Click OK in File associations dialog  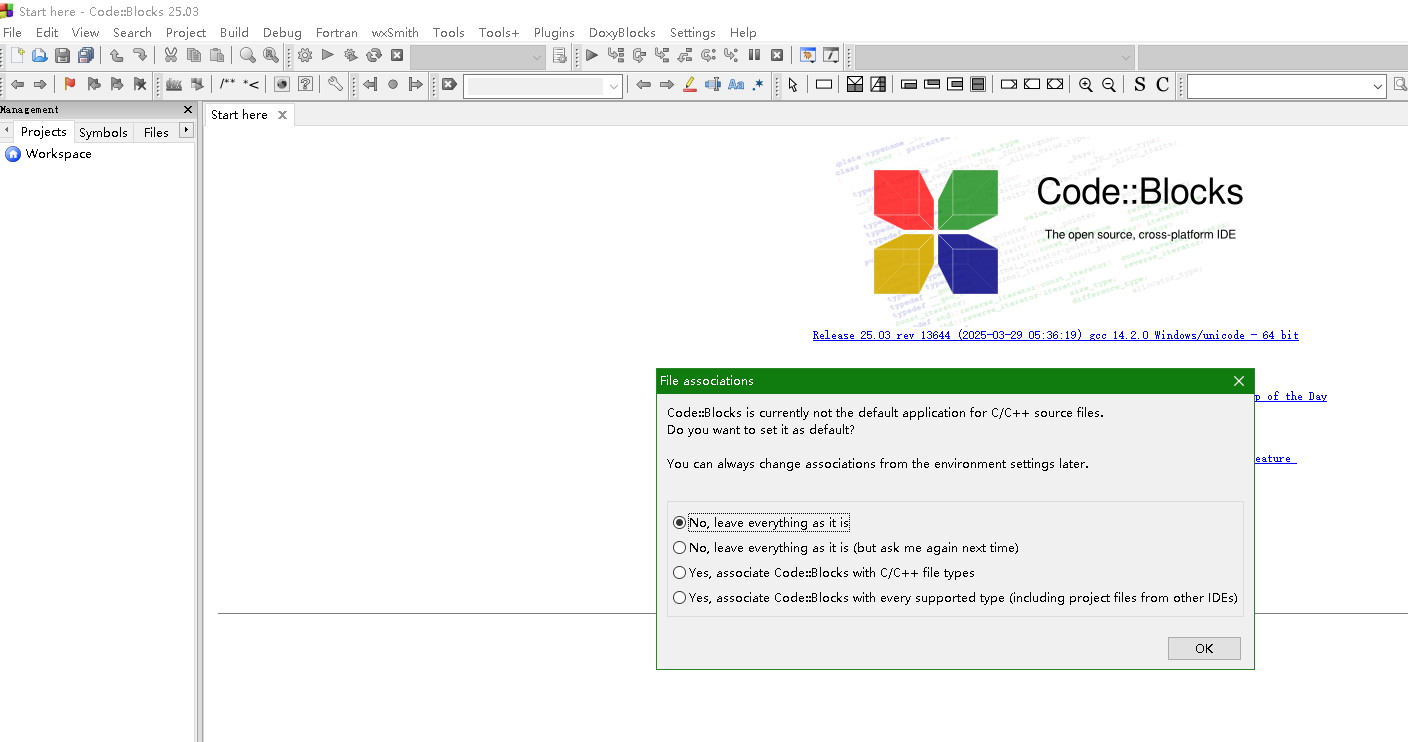click(1204, 648)
